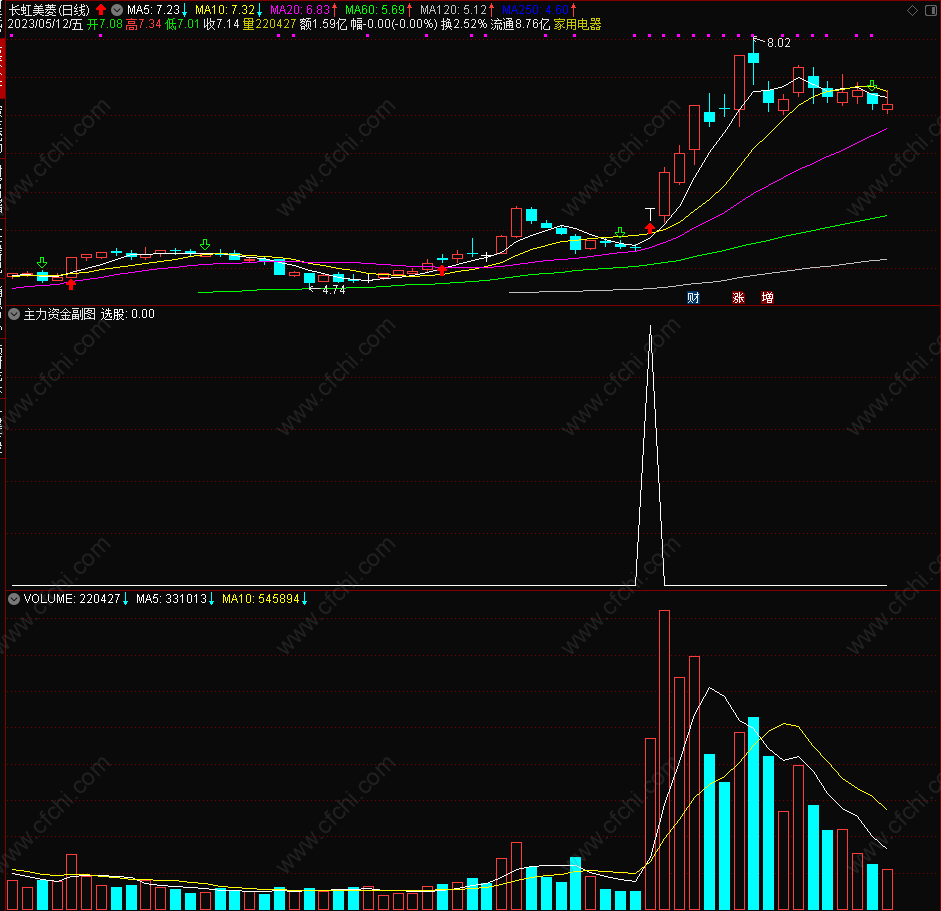The width and height of the screenshot is (941, 911).
Task: Click the 选股: 0.00 value
Action: pyautogui.click(x=127, y=314)
